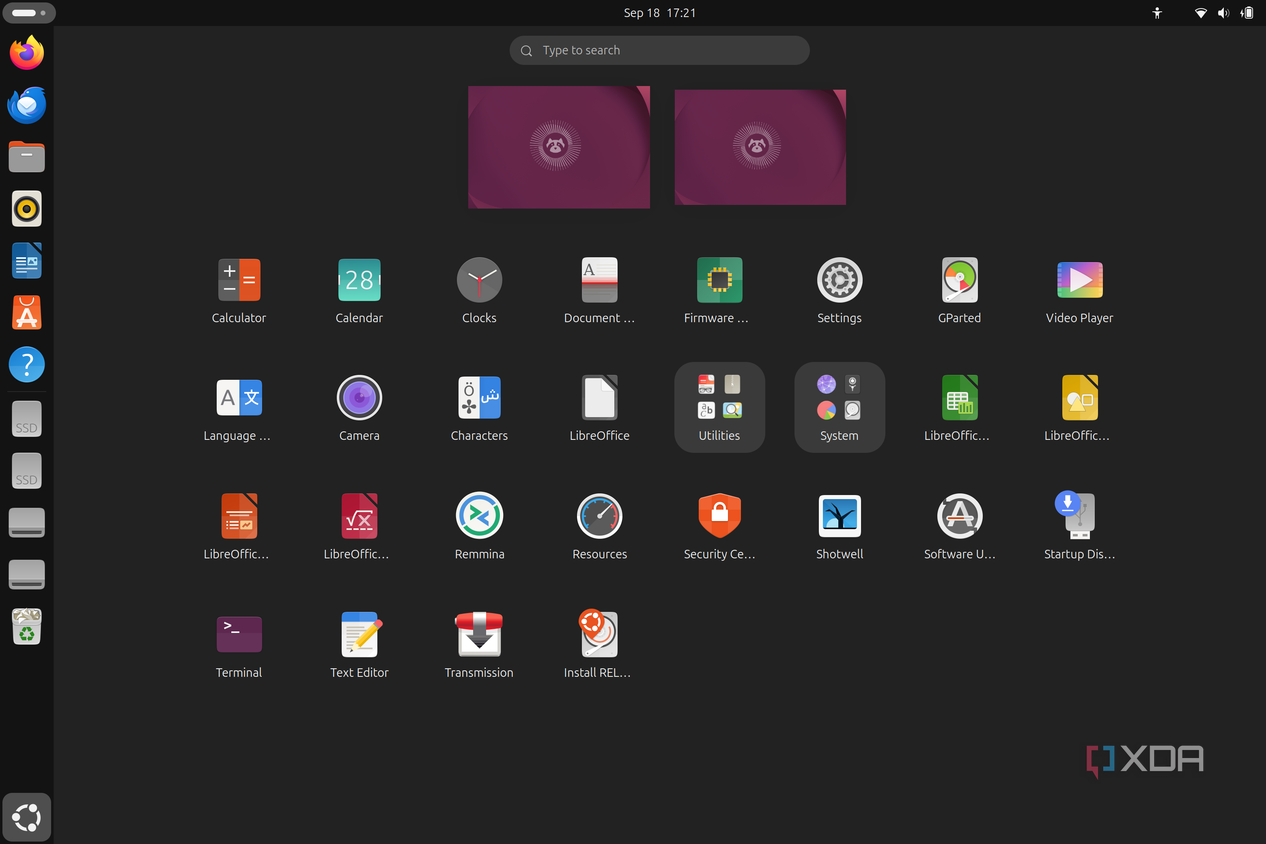Launch the Camera app
Image resolution: width=1266 pixels, height=844 pixels.
[x=359, y=398]
